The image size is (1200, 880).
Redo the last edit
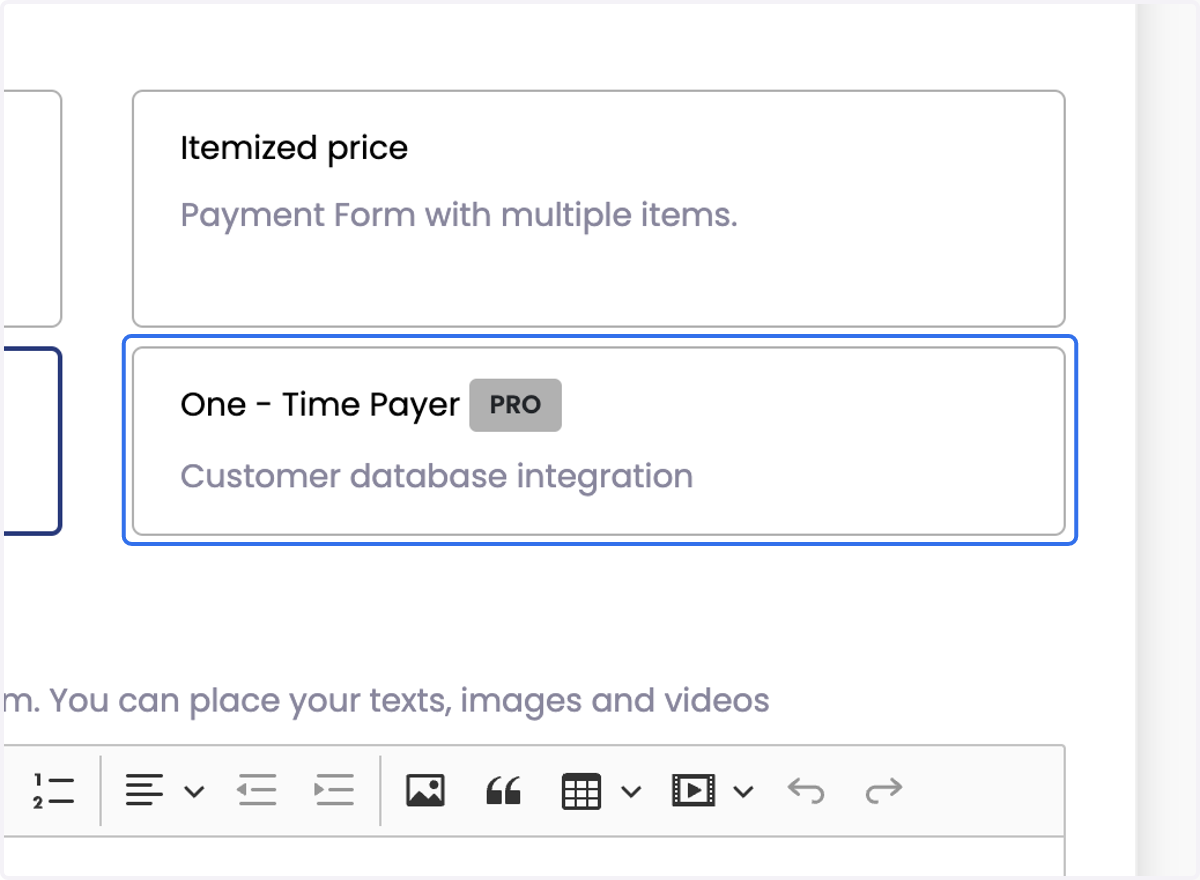tap(884, 790)
